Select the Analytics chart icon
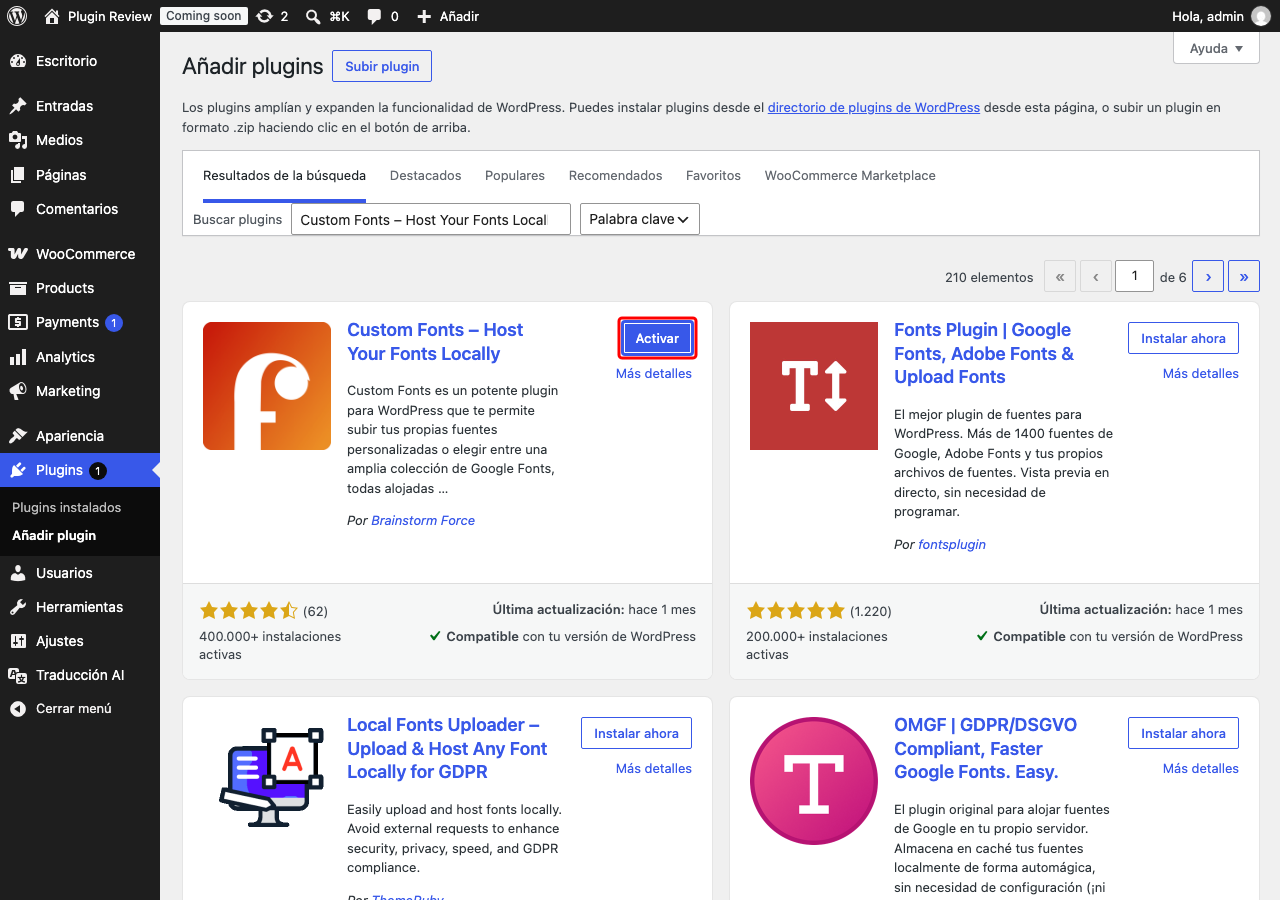1280x900 pixels. (18, 357)
